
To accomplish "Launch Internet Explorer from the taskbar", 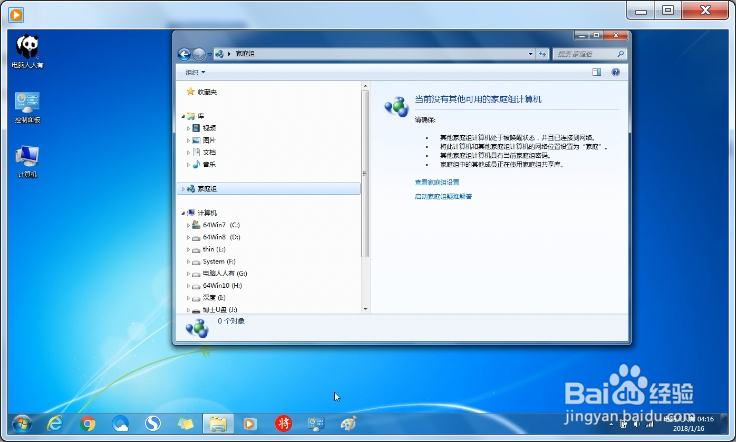I will (x=55, y=424).
